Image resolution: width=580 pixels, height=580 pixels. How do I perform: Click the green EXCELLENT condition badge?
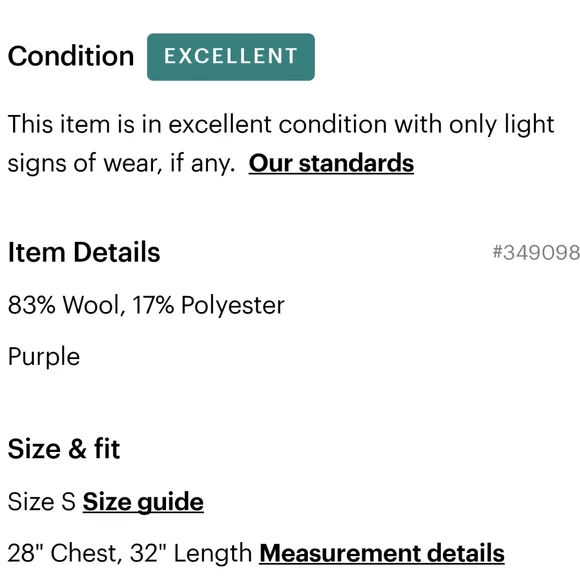(231, 57)
